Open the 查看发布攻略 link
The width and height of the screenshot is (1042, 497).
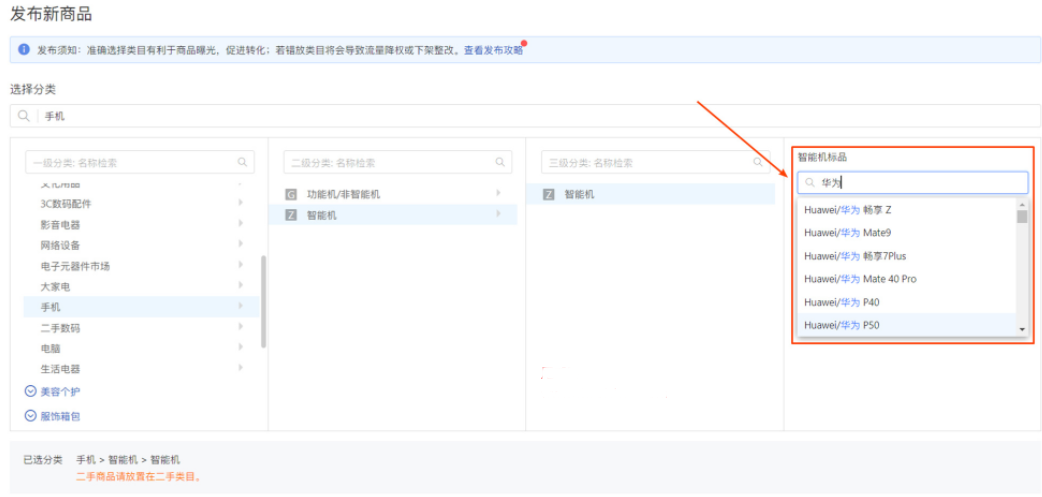tap(493, 50)
